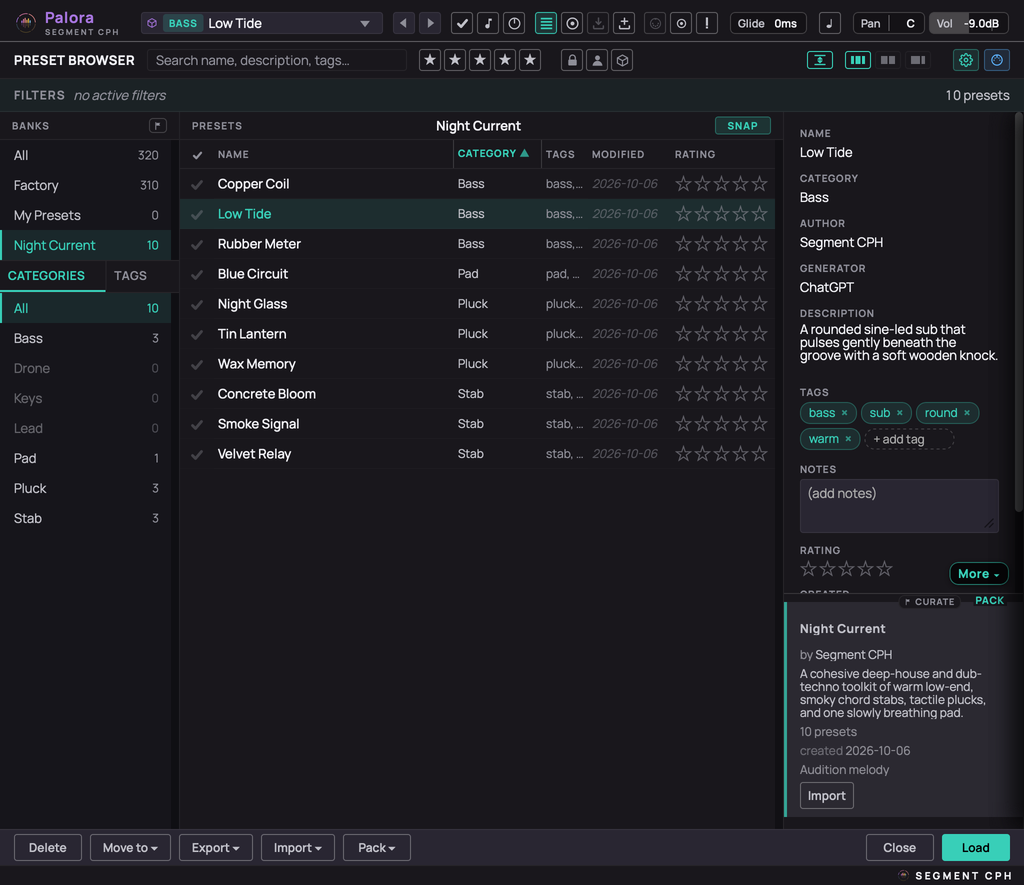Viewport: 1024px width, 885px height.
Task: Click the upload/export tray icon in top toolbar
Action: [624, 24]
